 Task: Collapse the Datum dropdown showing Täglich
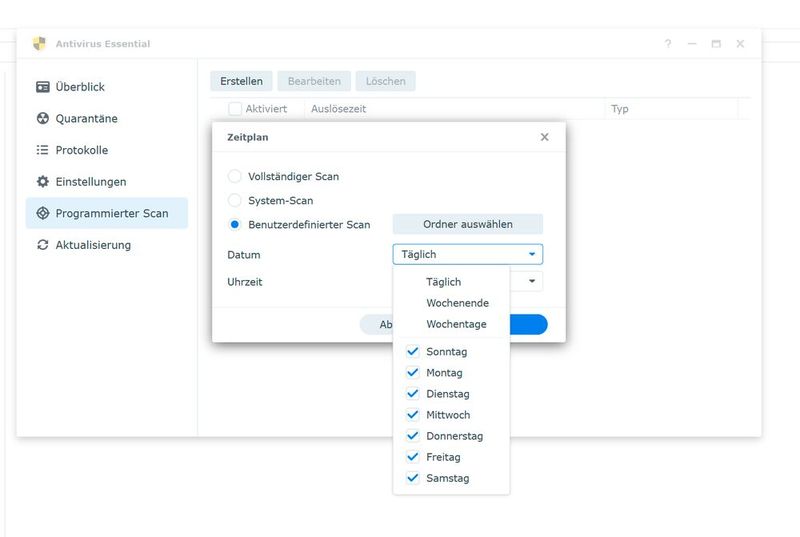point(532,255)
